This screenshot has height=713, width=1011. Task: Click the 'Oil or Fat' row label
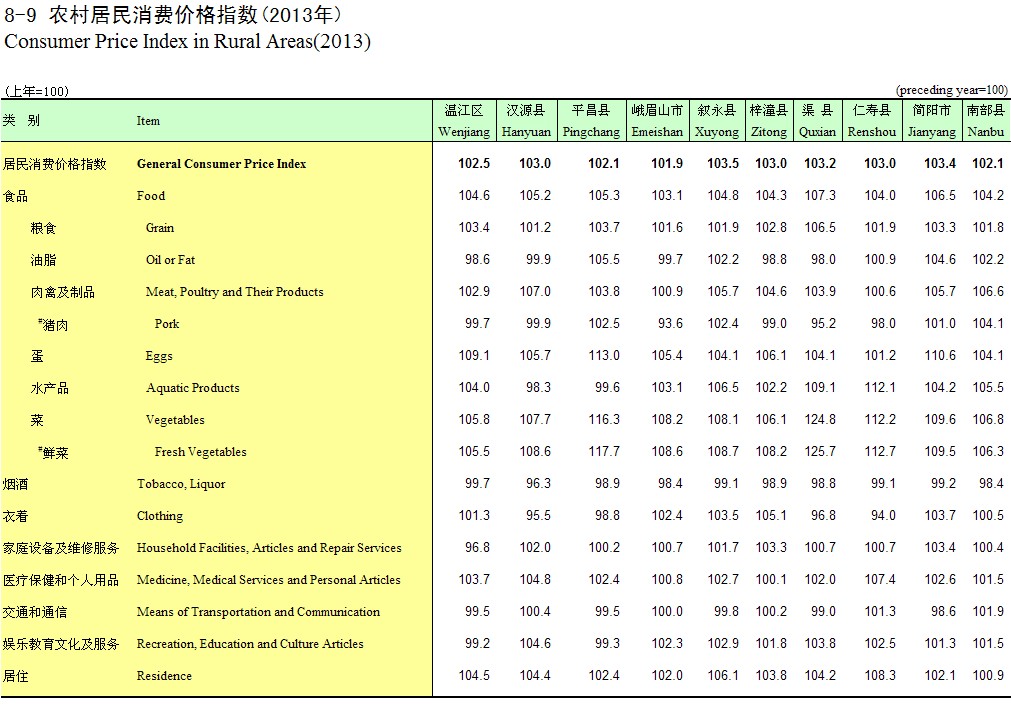[170, 260]
